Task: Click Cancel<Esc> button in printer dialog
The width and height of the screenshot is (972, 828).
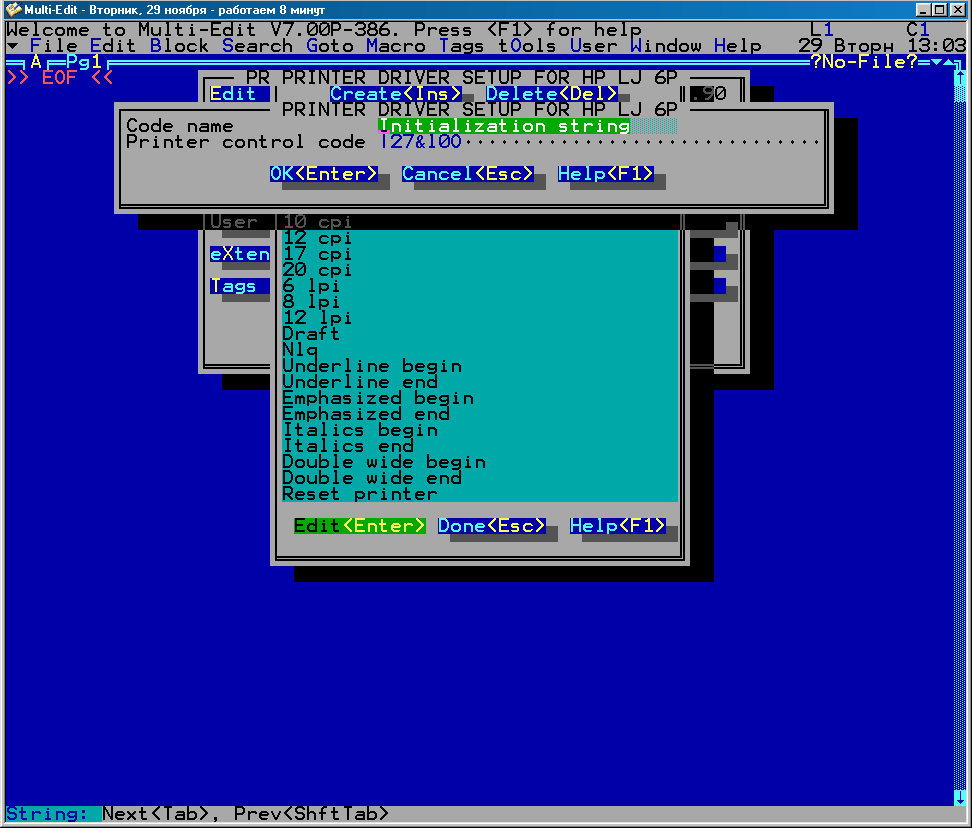Action: tap(467, 174)
